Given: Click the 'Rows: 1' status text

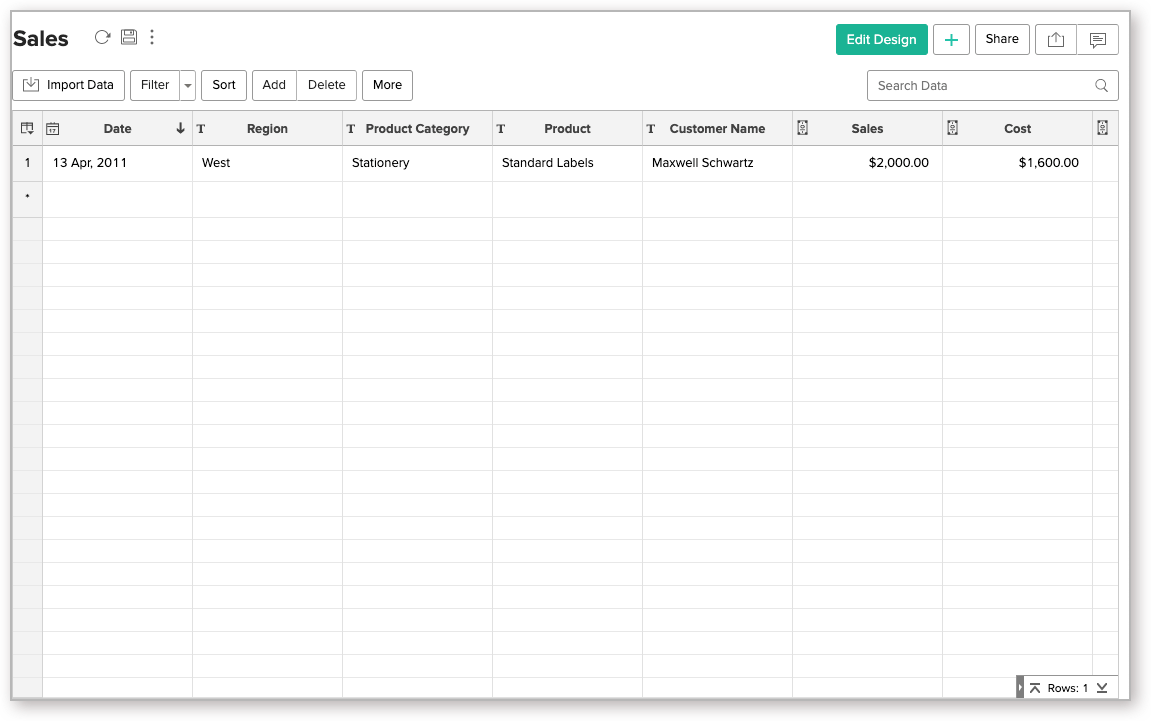Looking at the screenshot, I should click(x=1068, y=688).
